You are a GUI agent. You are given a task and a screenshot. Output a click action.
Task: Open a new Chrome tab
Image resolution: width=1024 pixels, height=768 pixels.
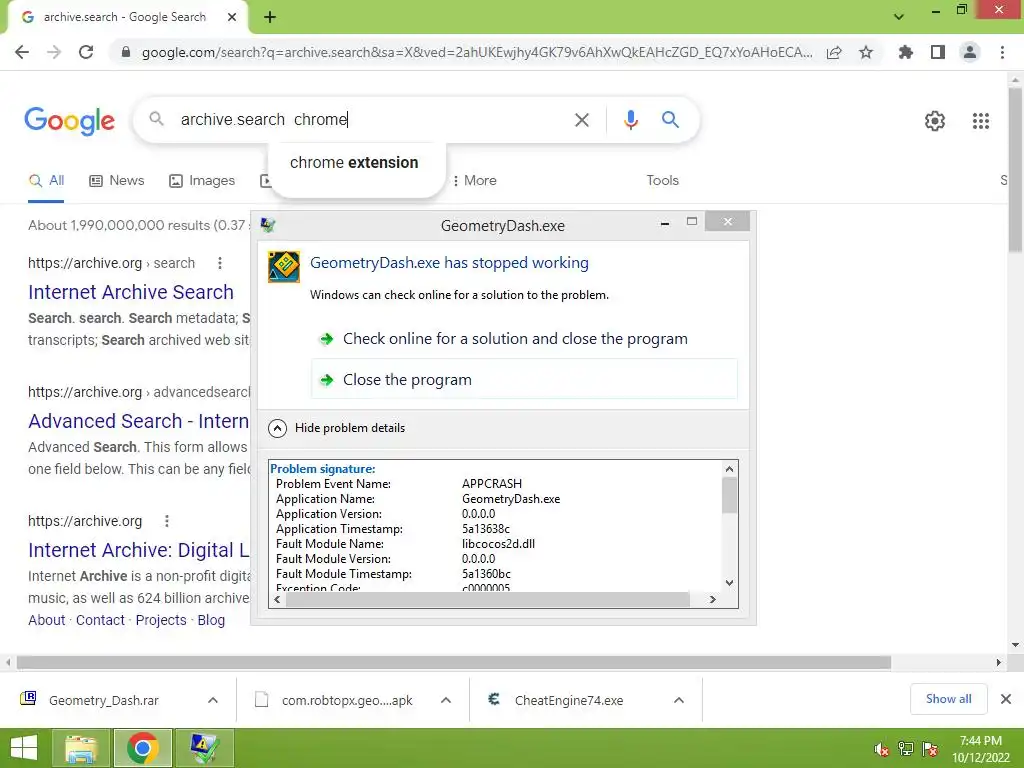pyautogui.click(x=270, y=18)
